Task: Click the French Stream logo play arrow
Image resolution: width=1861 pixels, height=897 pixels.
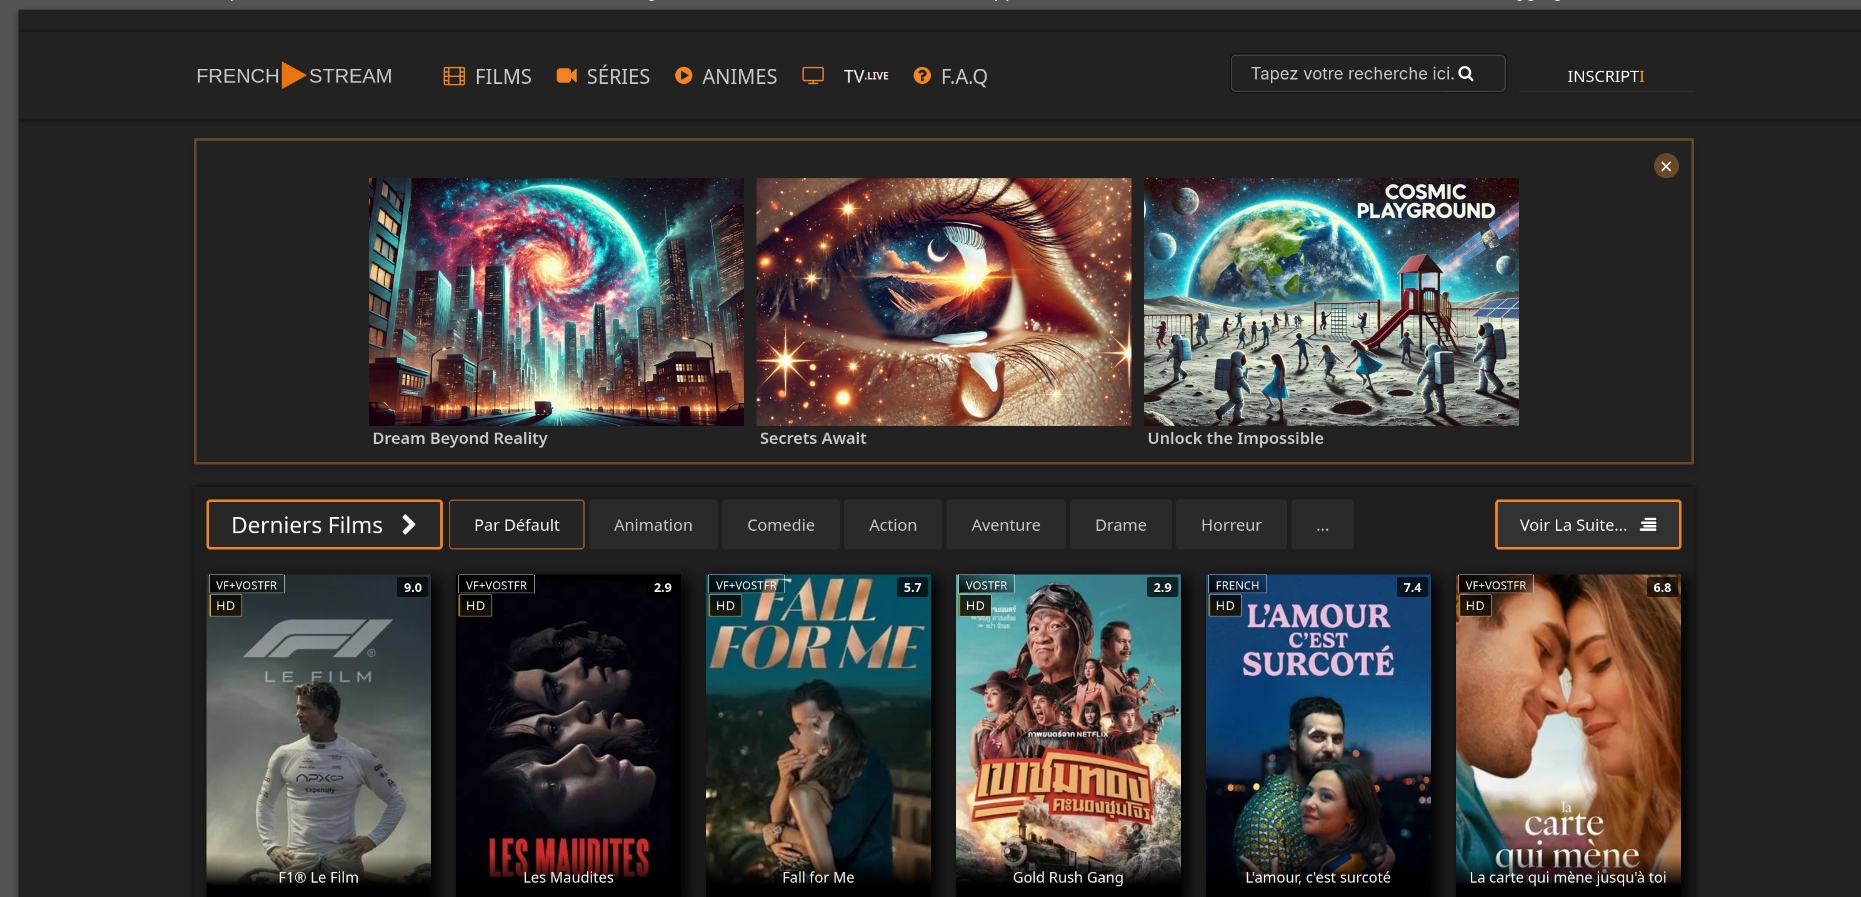Action: (294, 76)
